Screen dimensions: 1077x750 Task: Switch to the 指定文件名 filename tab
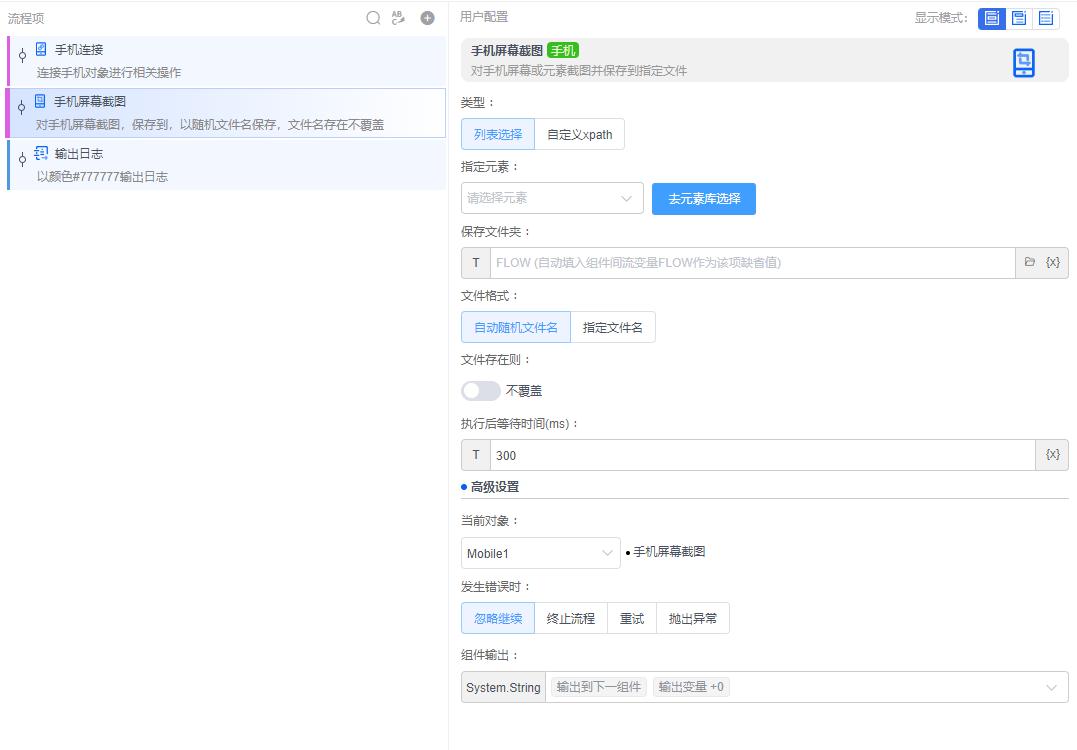(613, 327)
